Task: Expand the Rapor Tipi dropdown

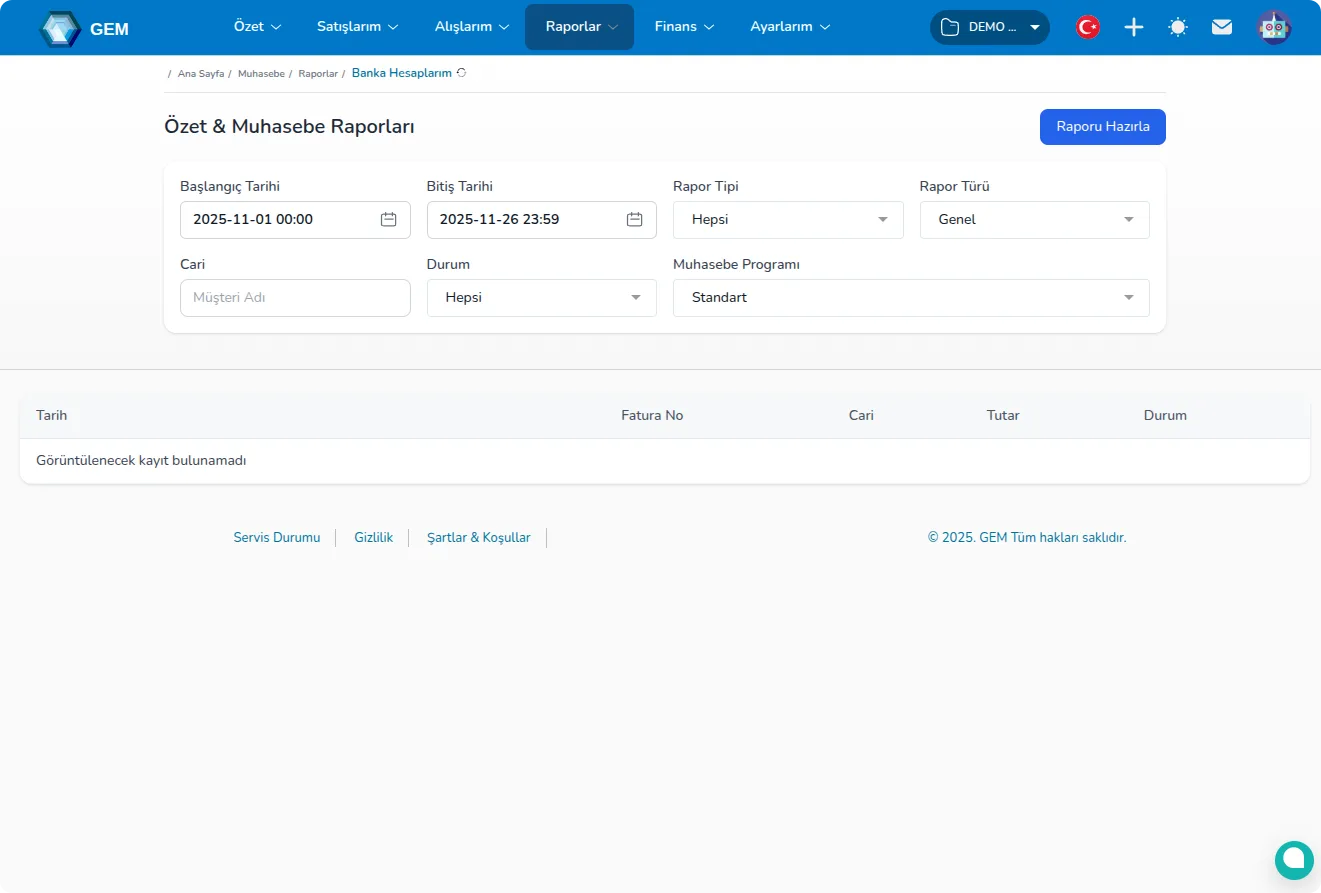Action: (x=788, y=220)
